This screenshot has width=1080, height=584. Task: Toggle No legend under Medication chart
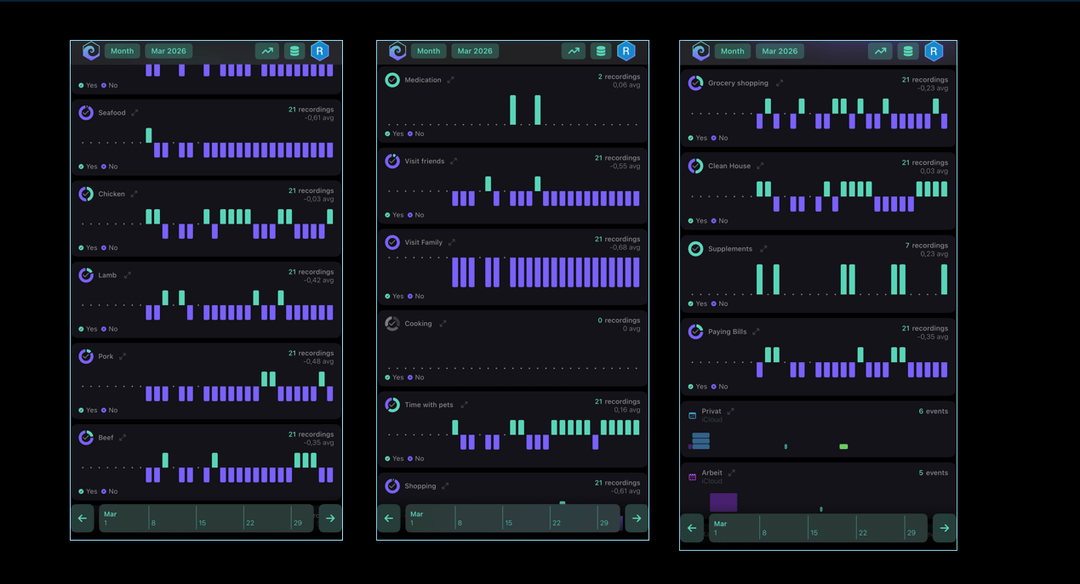tap(416, 134)
